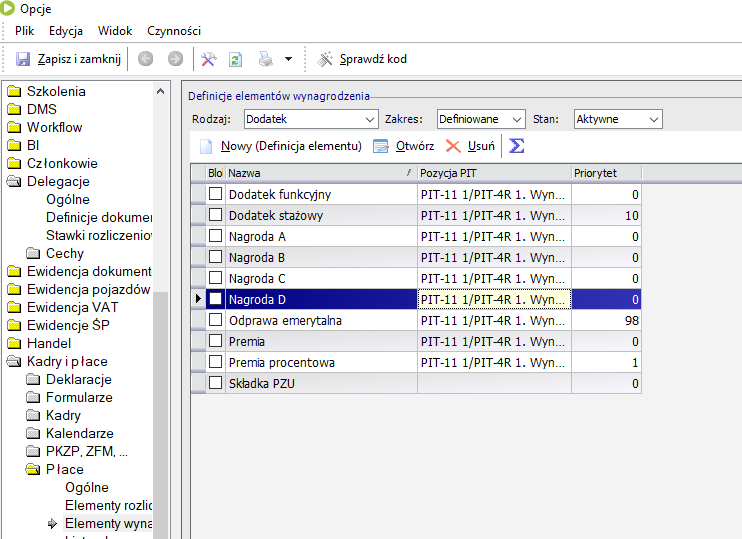Select the Premia row name cell
Viewport: 742px width, 539px height.
coord(321,341)
